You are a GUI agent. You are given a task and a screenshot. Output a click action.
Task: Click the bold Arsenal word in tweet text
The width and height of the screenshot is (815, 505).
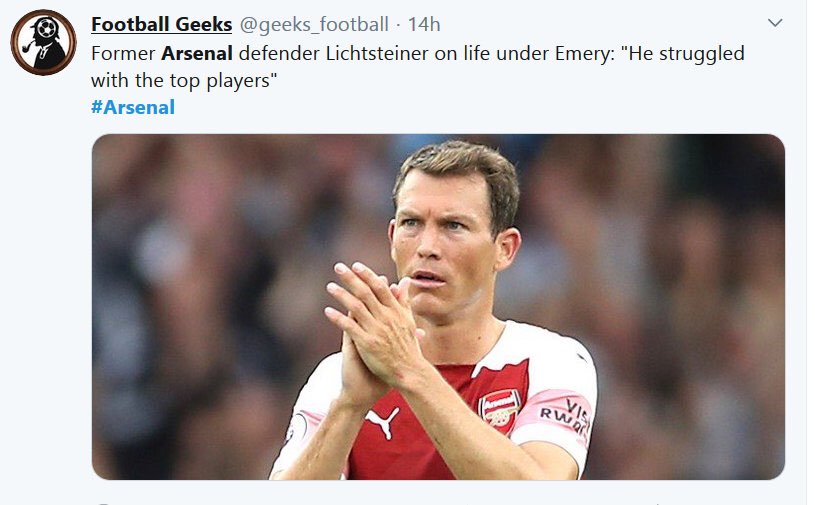point(196,53)
